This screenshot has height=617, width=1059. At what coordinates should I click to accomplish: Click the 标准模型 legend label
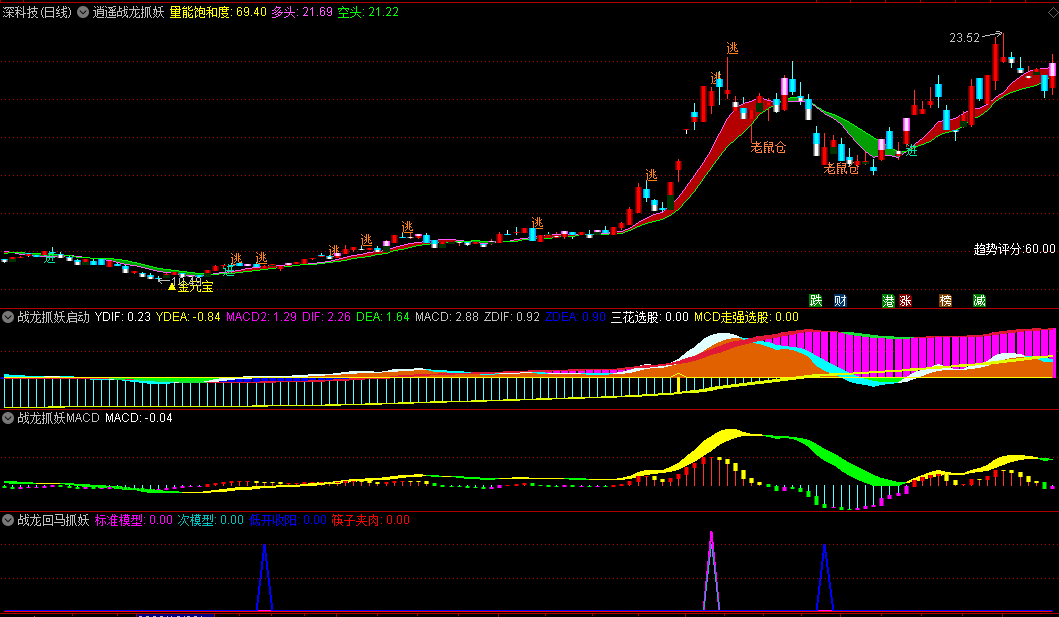(x=134, y=520)
